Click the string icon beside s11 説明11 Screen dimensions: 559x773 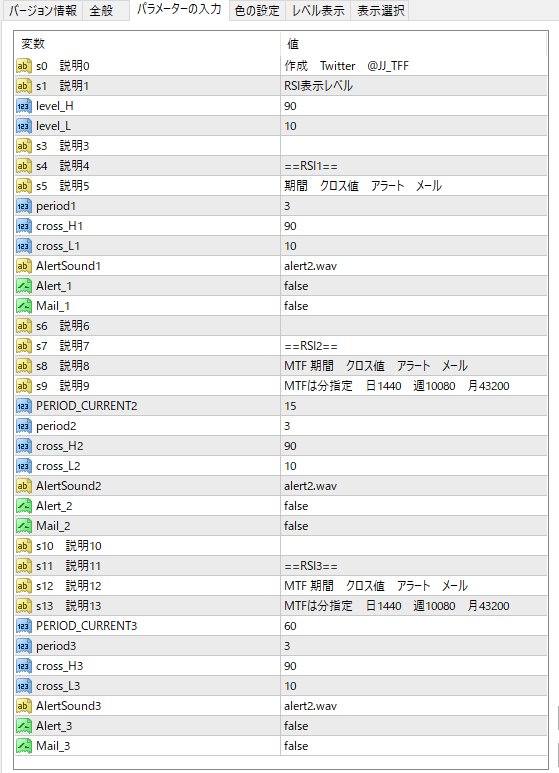tap(24, 566)
